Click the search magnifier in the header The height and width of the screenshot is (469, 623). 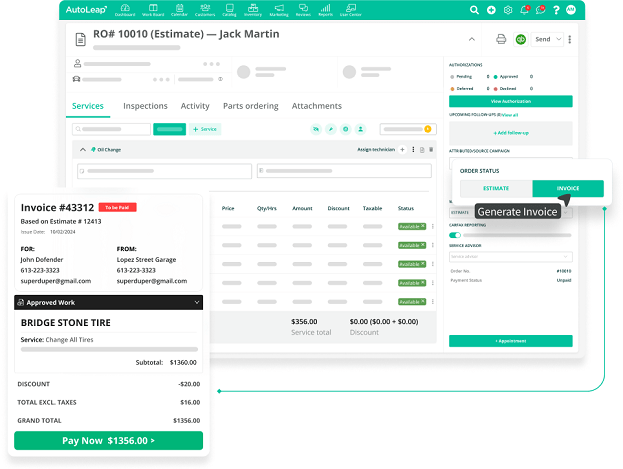point(474,10)
